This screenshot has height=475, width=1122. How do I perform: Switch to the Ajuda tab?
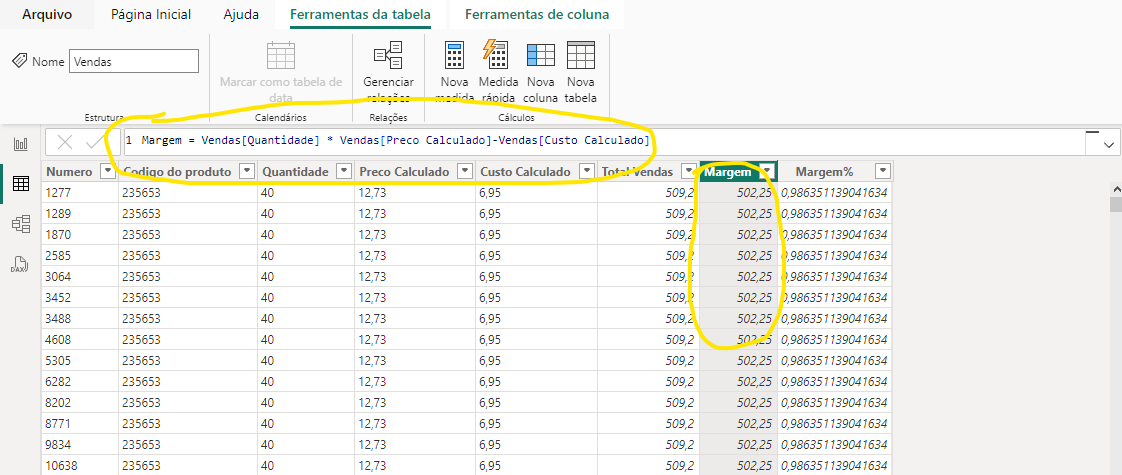(241, 14)
